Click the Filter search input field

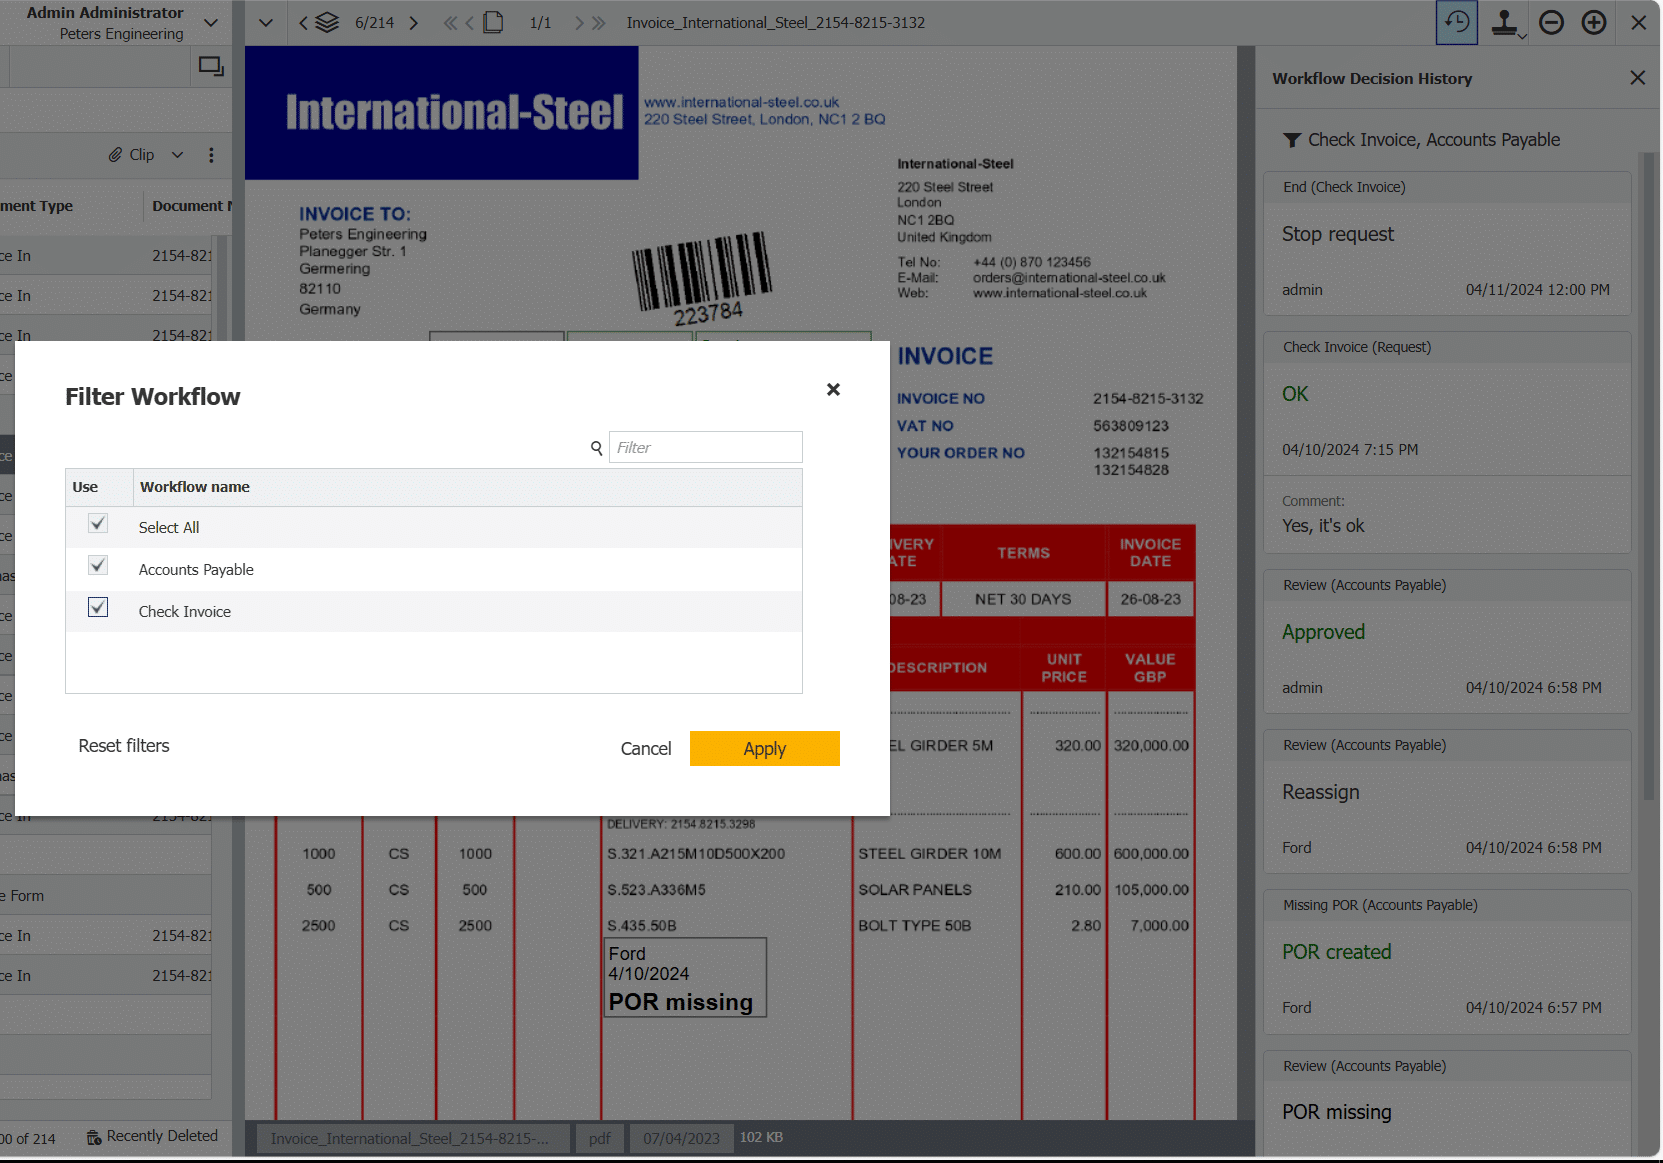pyautogui.click(x=705, y=447)
